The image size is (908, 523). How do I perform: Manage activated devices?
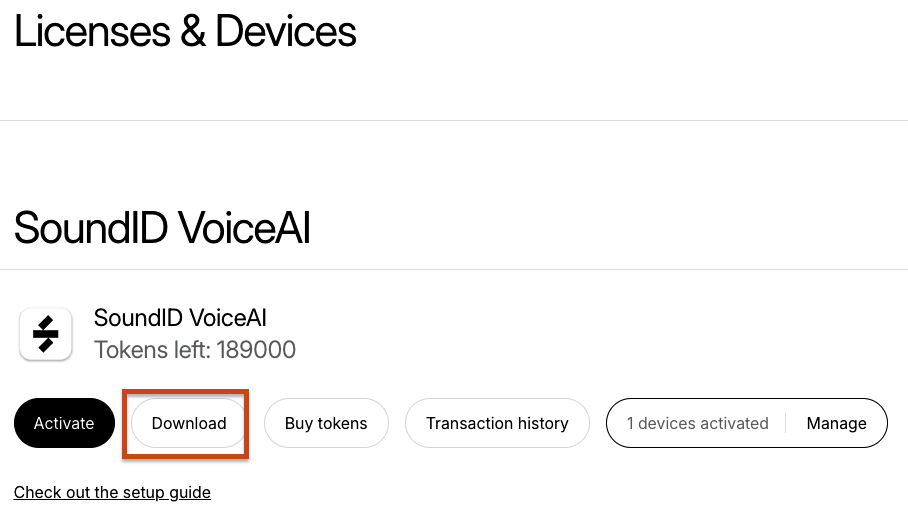[x=836, y=423]
